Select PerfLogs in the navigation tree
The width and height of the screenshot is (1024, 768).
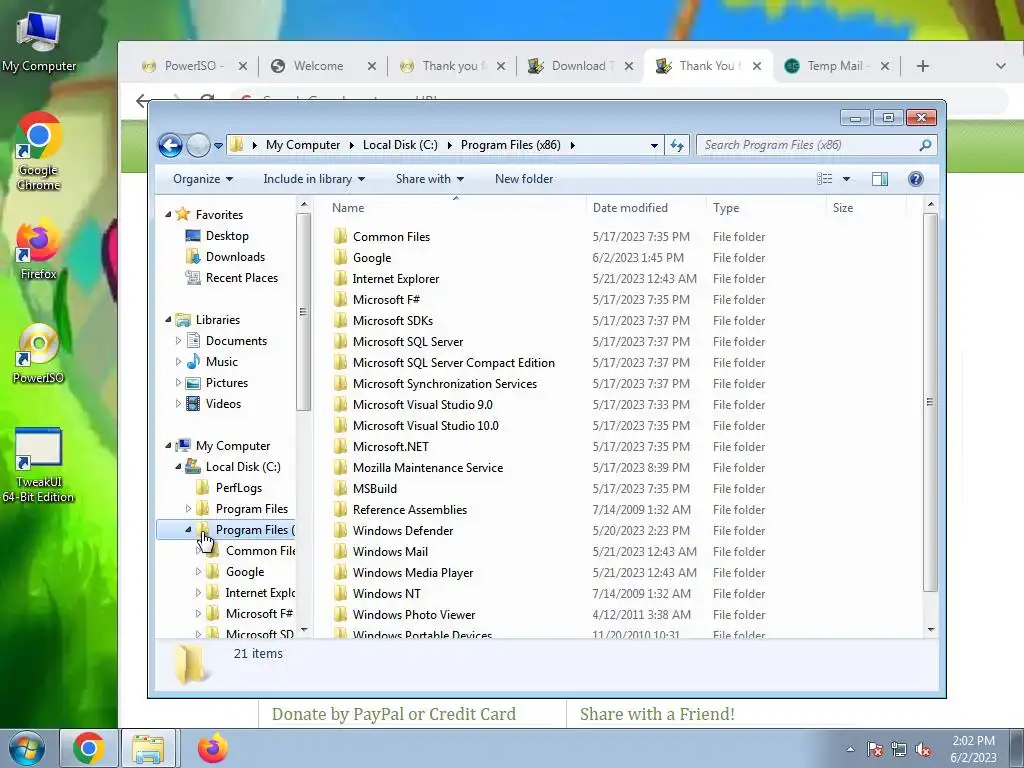pyautogui.click(x=238, y=488)
